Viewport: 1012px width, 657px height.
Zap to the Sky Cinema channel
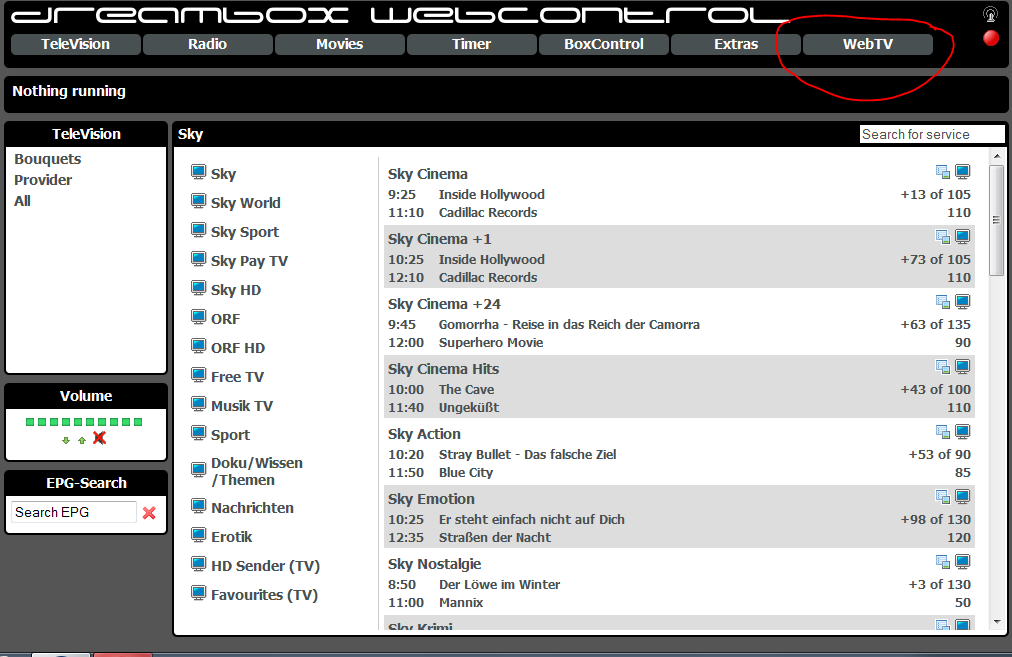(x=428, y=174)
